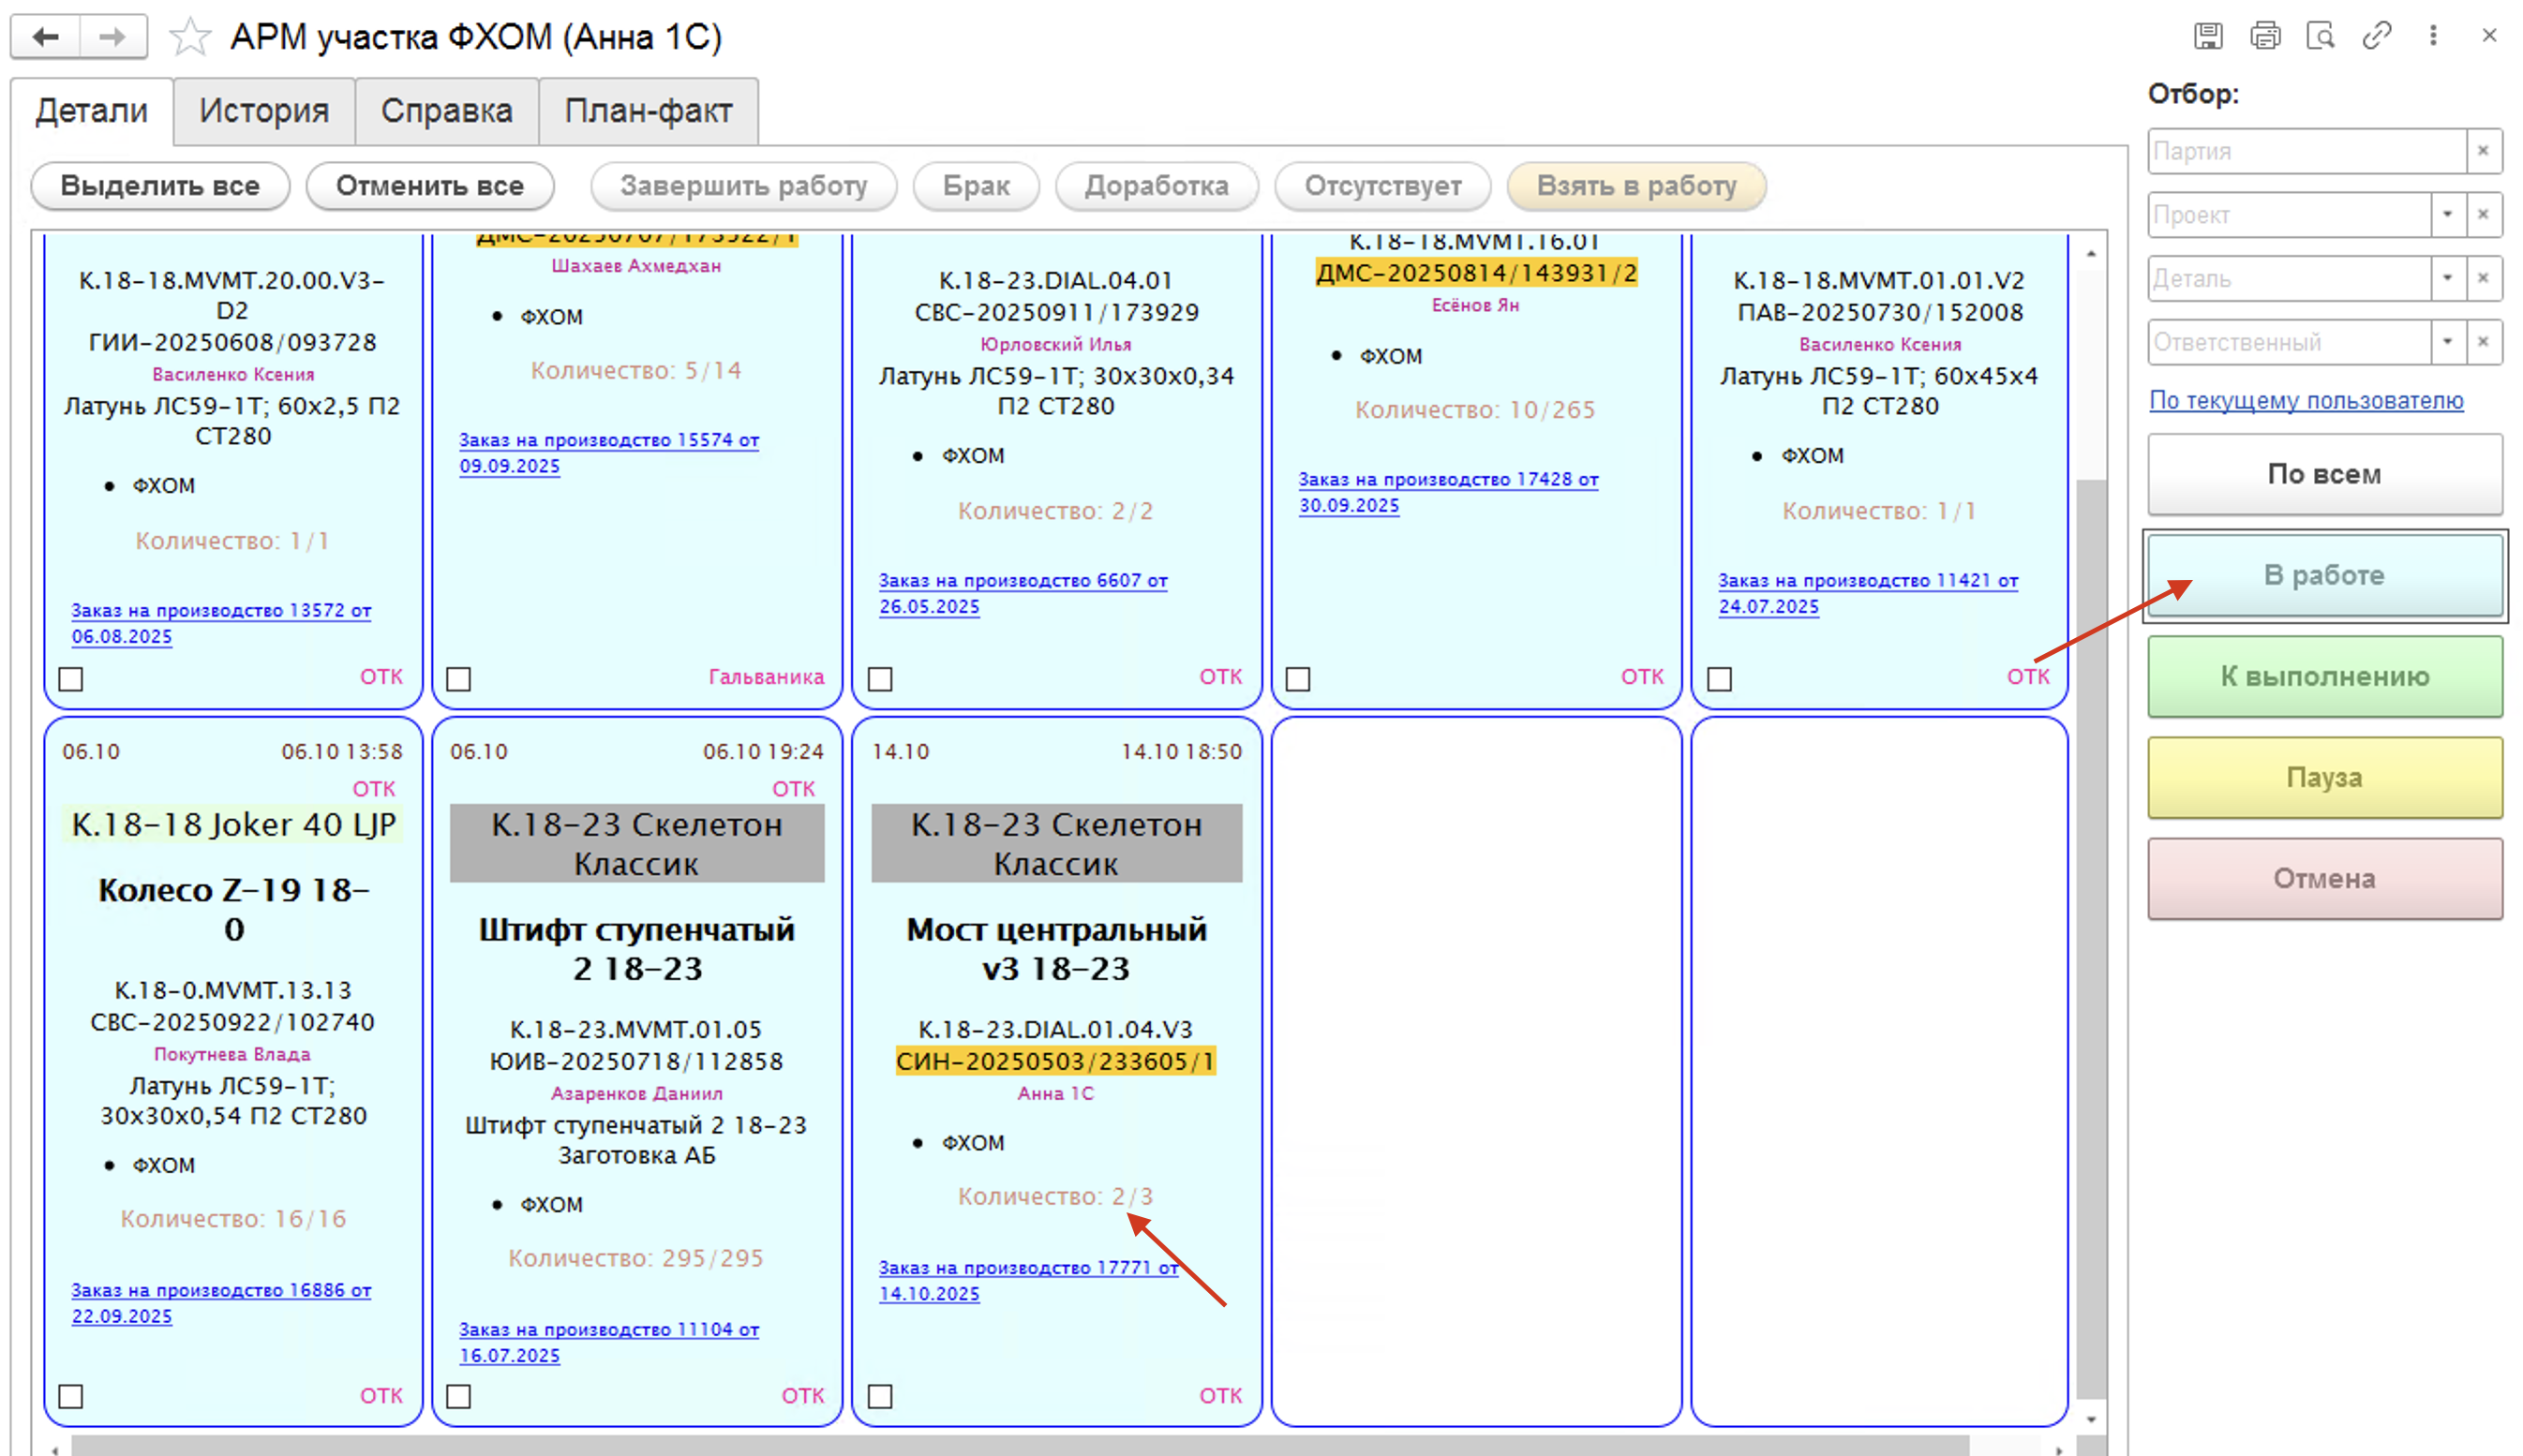Click the back navigation arrow
This screenshot has height=1456, width=2523.
[x=46, y=37]
